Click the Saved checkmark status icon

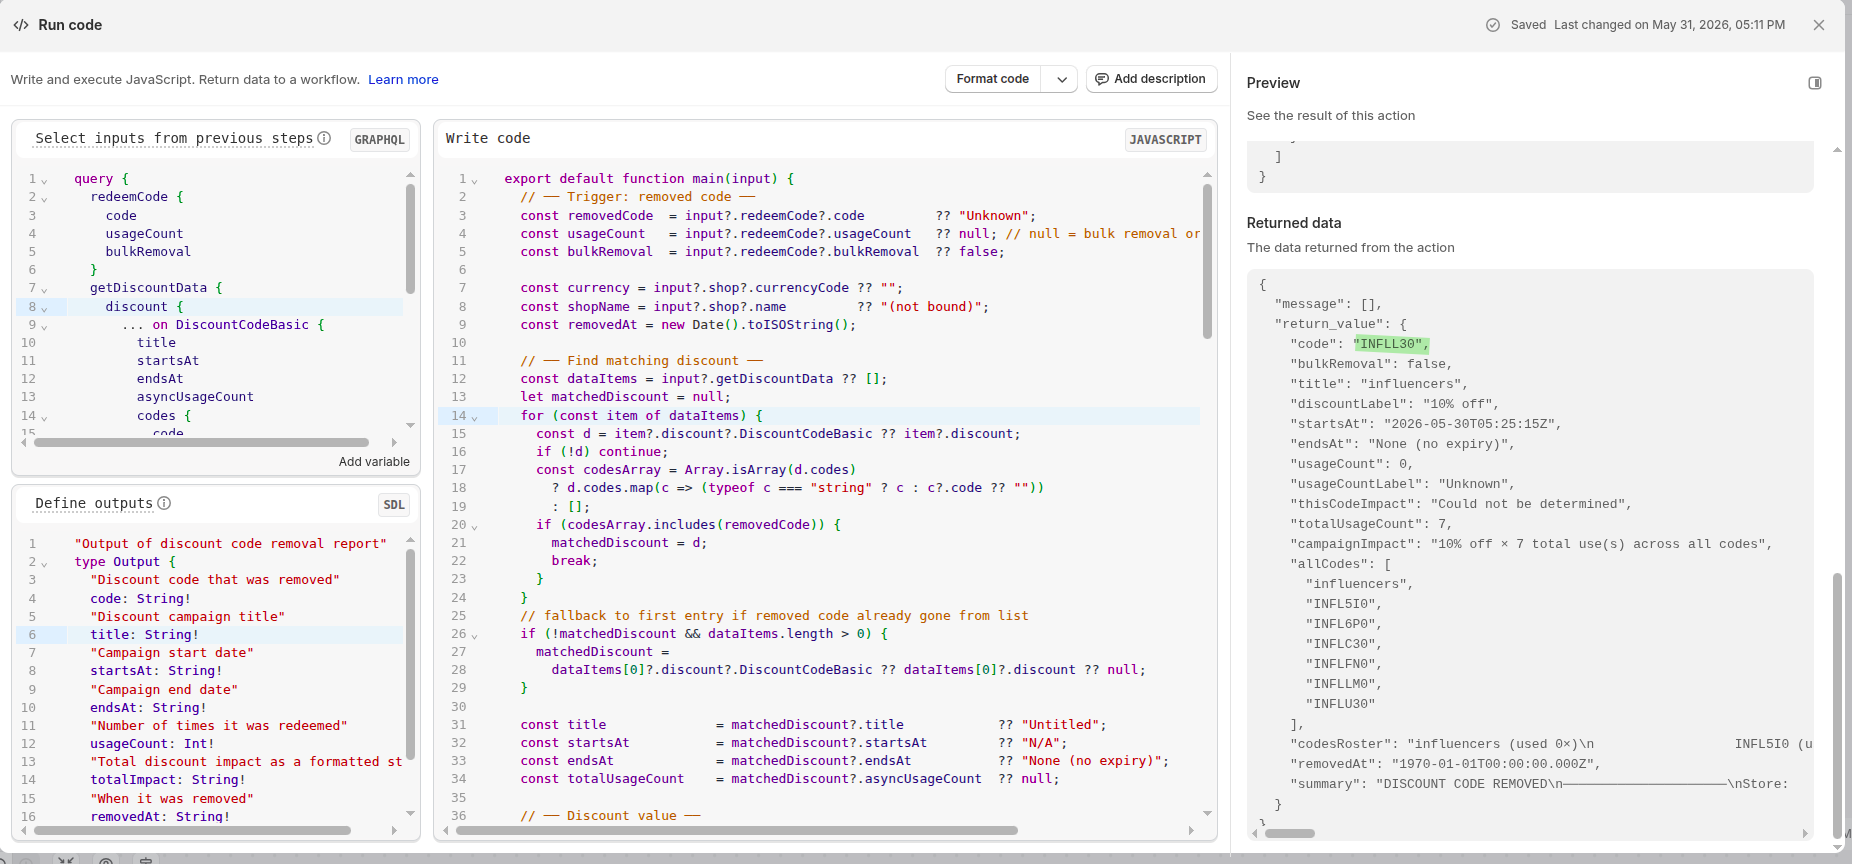point(1493,25)
